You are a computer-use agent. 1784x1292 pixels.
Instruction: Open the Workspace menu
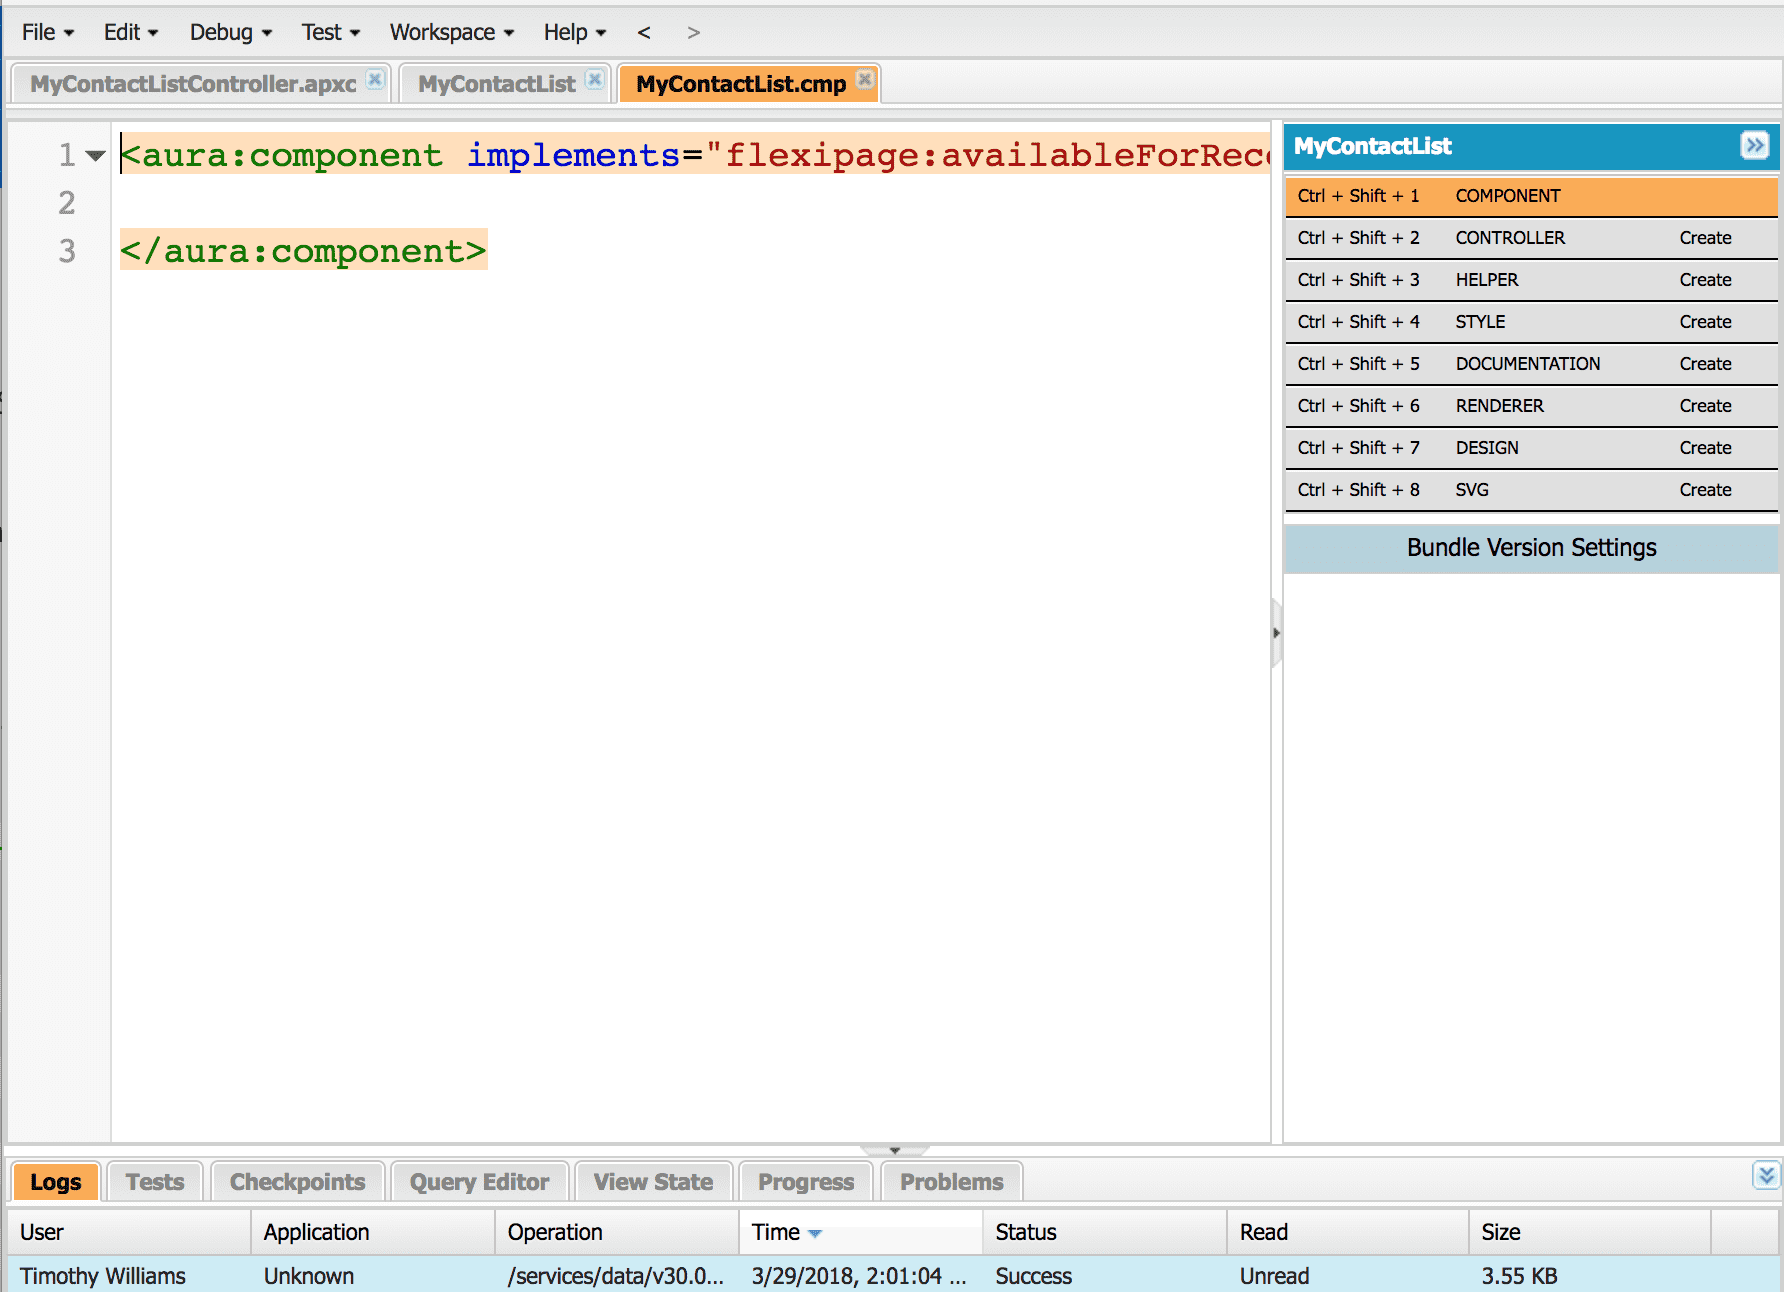pyautogui.click(x=452, y=33)
